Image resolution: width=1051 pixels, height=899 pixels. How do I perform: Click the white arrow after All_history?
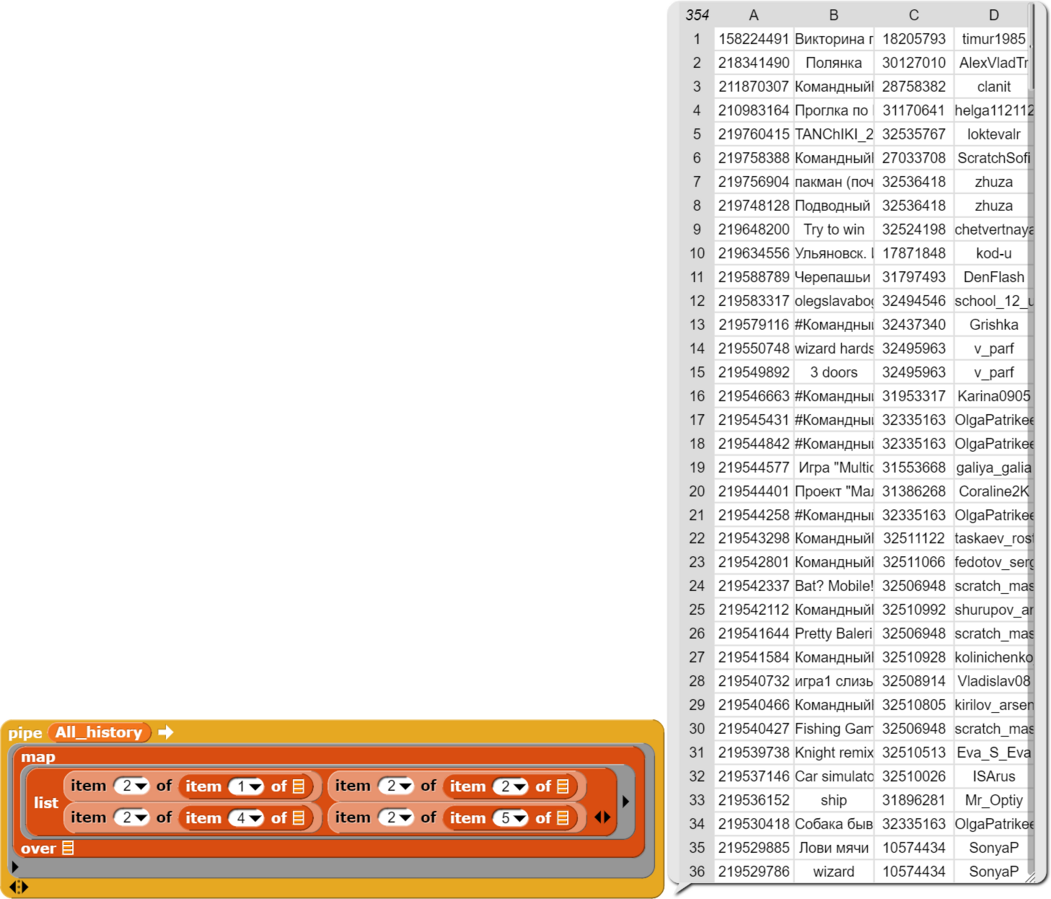pyautogui.click(x=165, y=733)
